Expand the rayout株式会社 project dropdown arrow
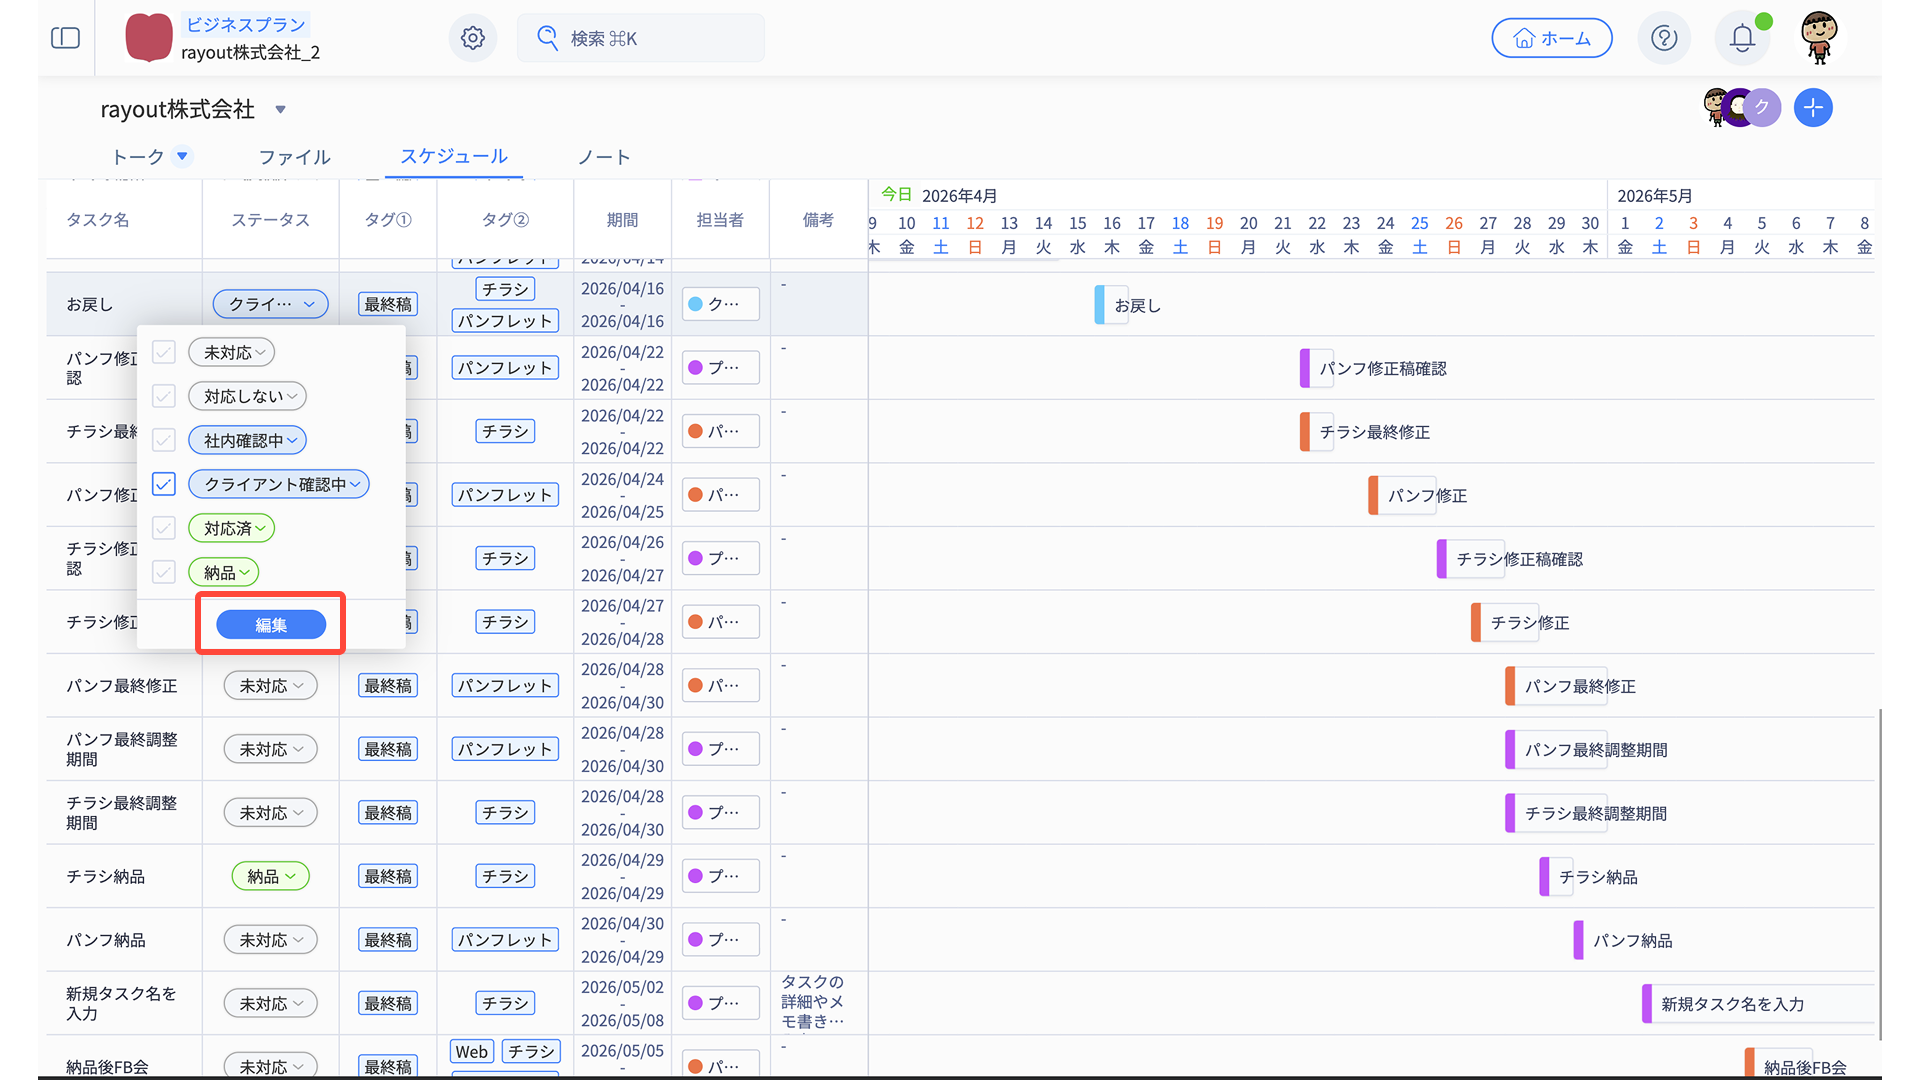Image resolution: width=1920 pixels, height=1080 pixels. tap(281, 110)
